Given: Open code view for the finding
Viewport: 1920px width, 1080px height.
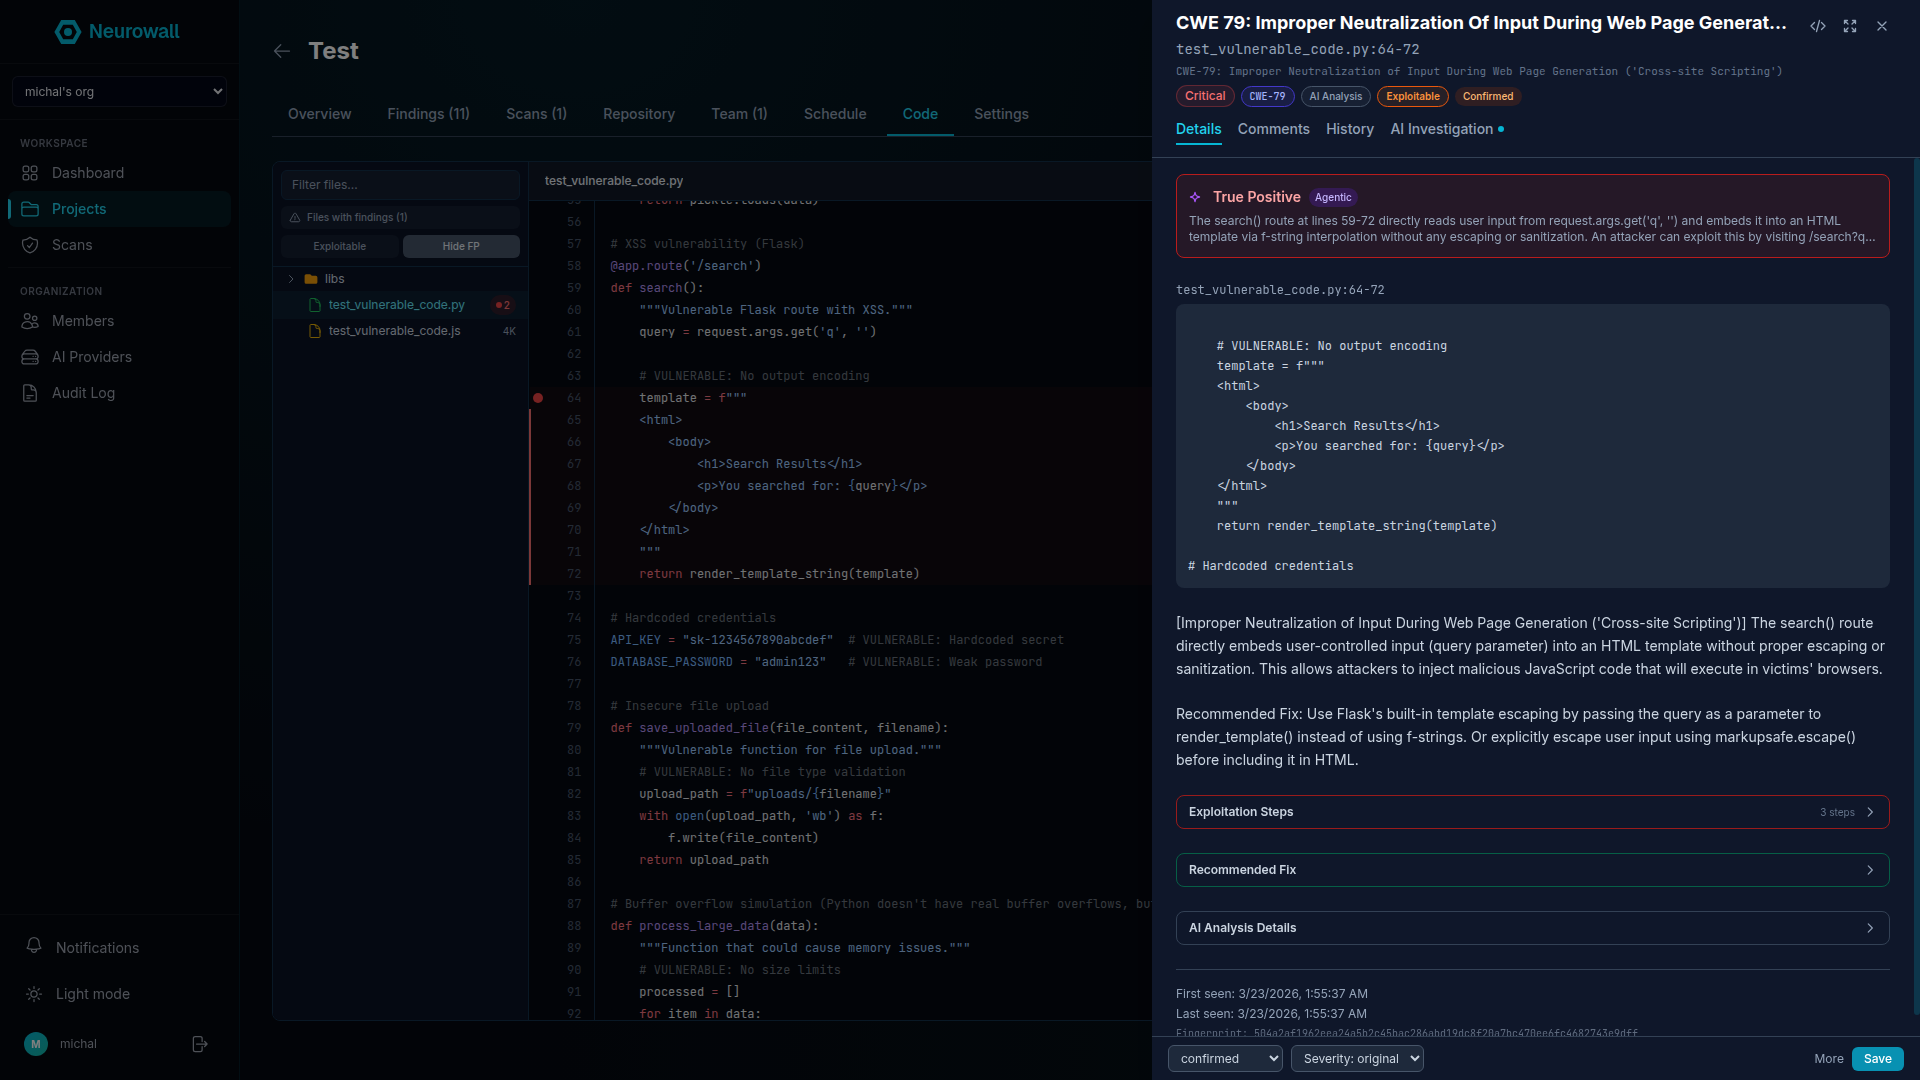Looking at the screenshot, I should coord(1818,26).
